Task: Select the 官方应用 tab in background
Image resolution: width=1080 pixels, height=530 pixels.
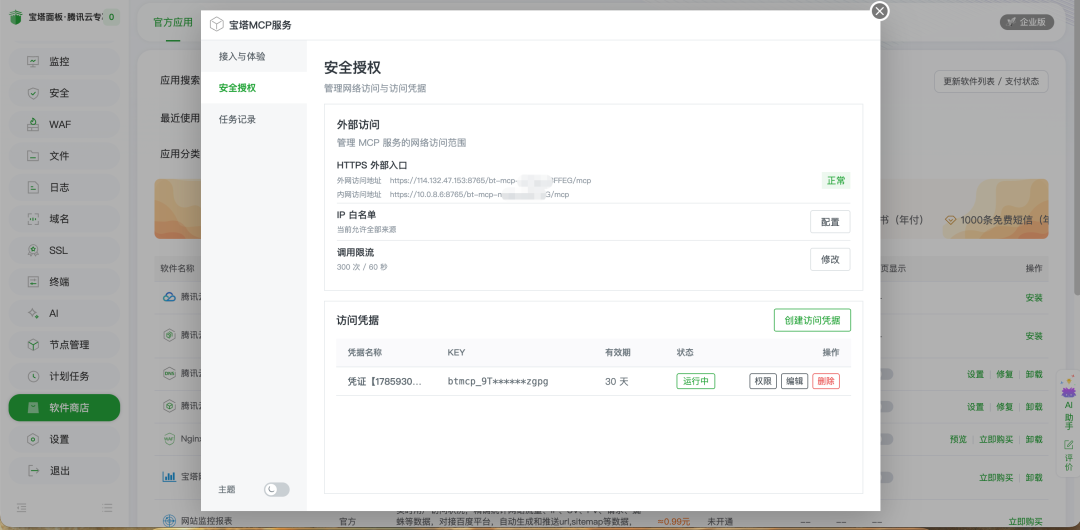Action: click(x=173, y=22)
